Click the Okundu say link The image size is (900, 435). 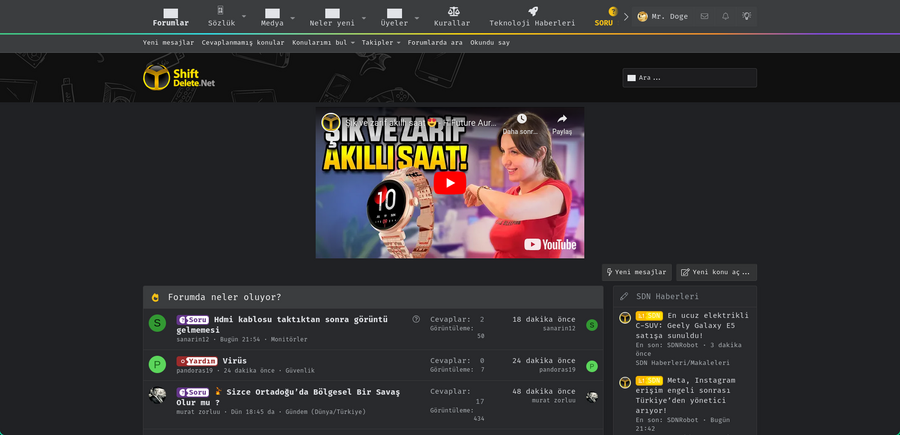point(490,42)
